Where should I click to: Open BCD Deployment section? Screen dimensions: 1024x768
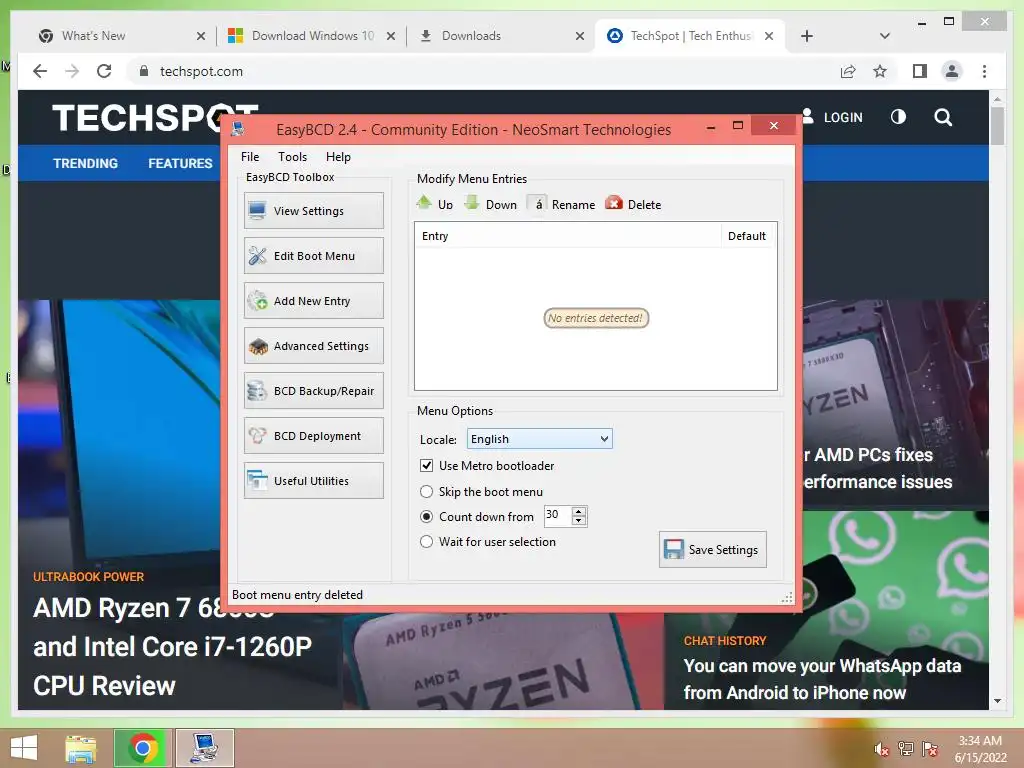pyautogui.click(x=313, y=436)
